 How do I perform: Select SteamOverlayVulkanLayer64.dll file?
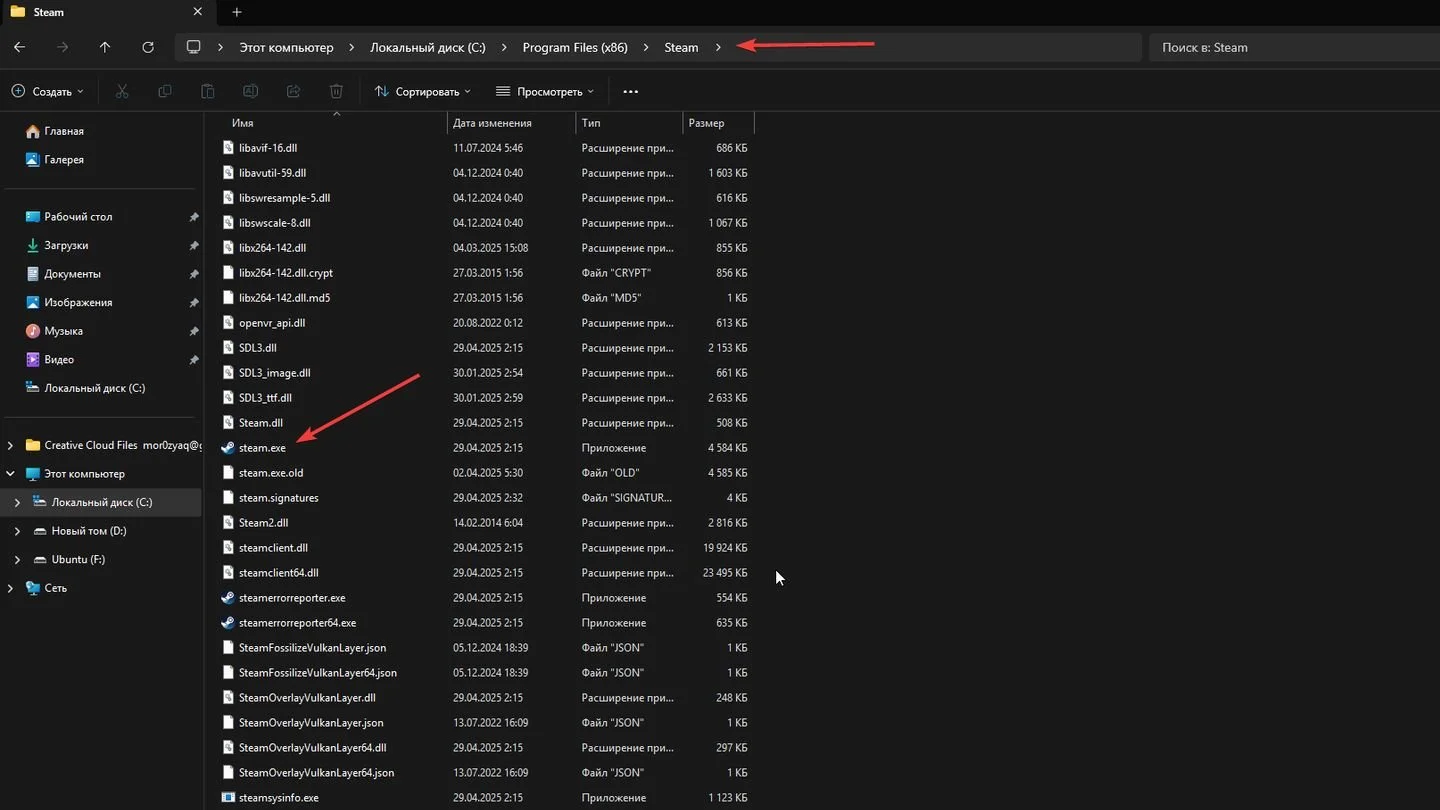point(312,748)
